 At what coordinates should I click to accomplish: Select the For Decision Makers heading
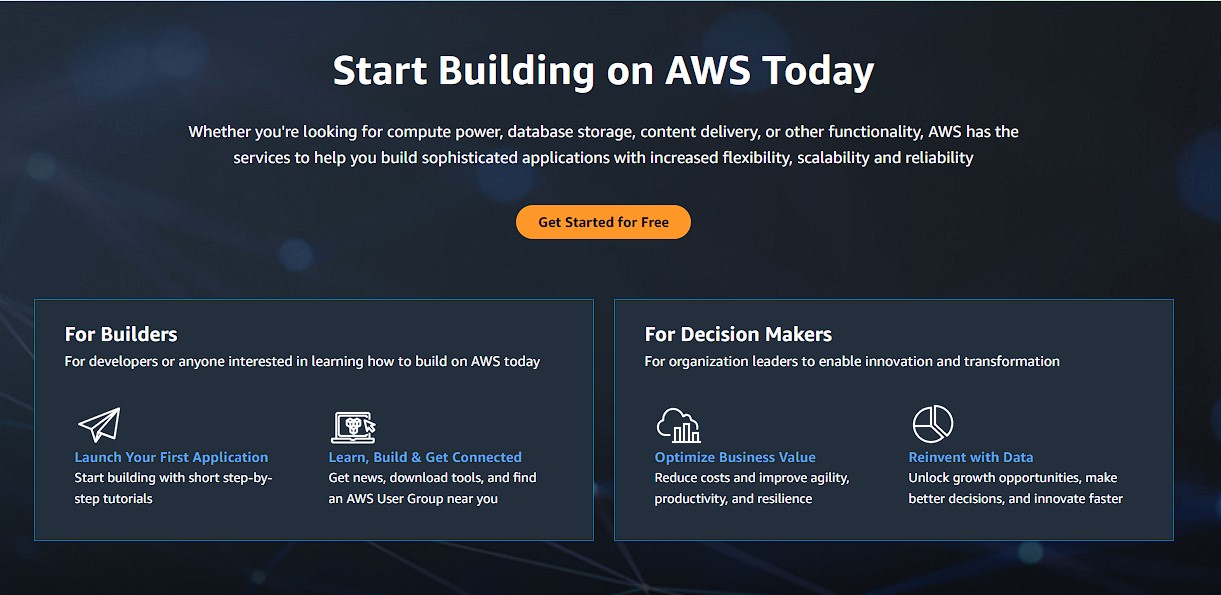738,334
